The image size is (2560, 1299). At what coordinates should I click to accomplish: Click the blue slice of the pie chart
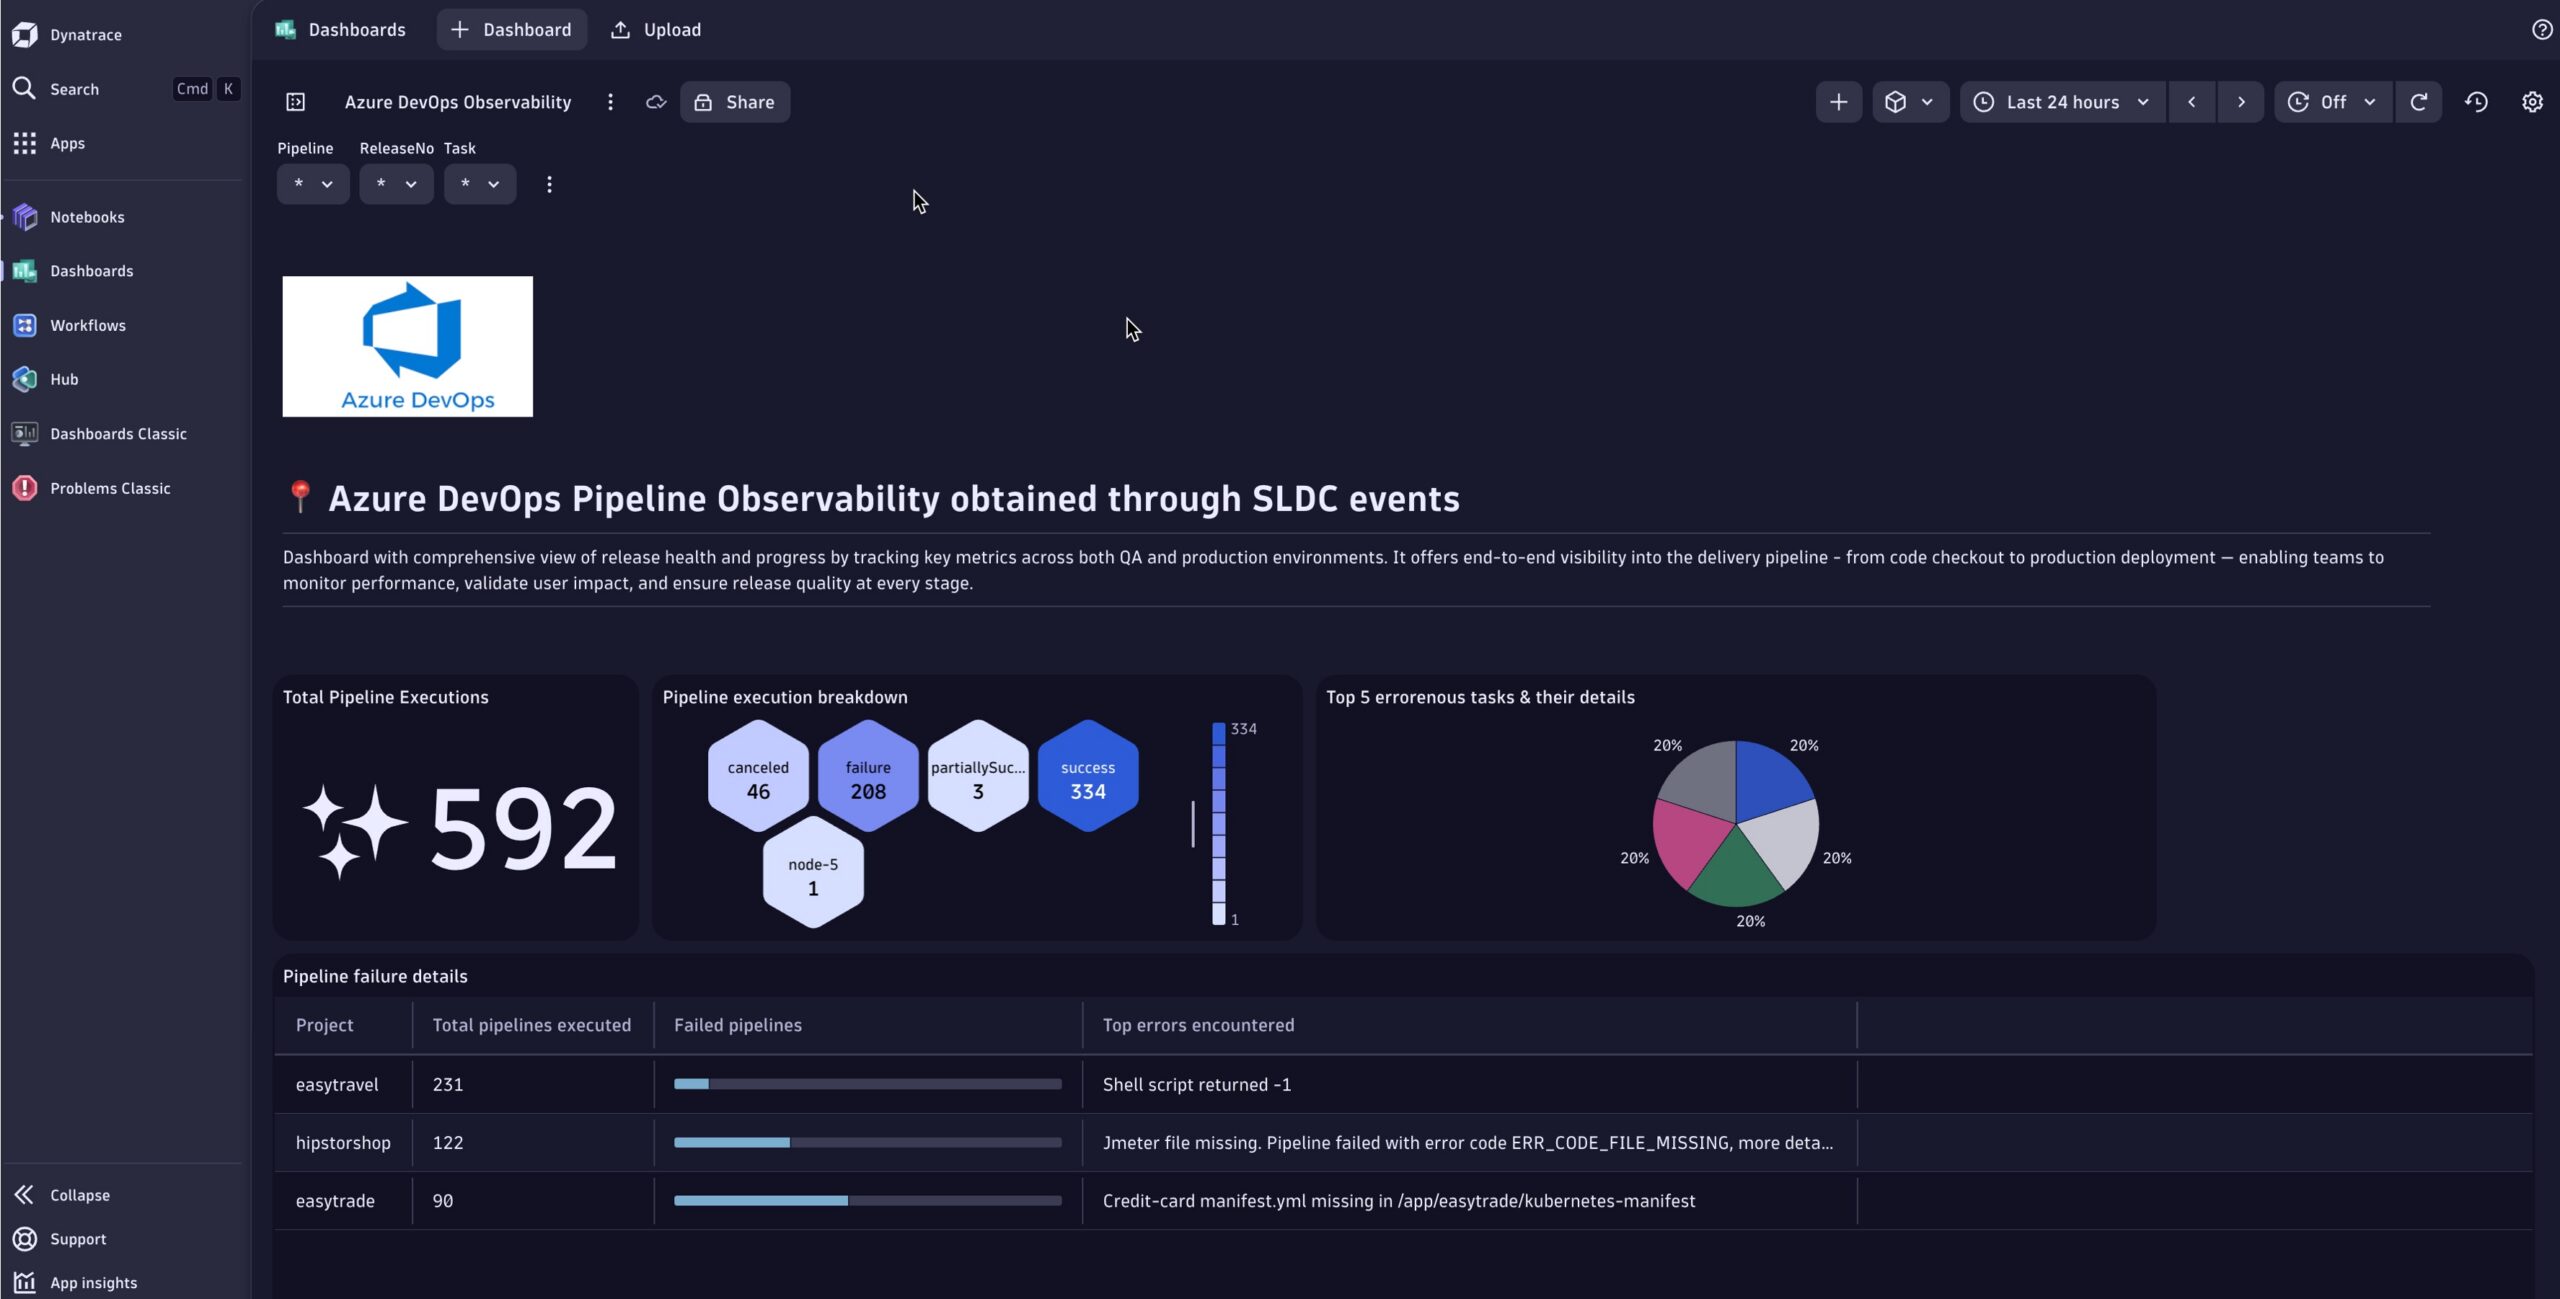[x=1768, y=780]
